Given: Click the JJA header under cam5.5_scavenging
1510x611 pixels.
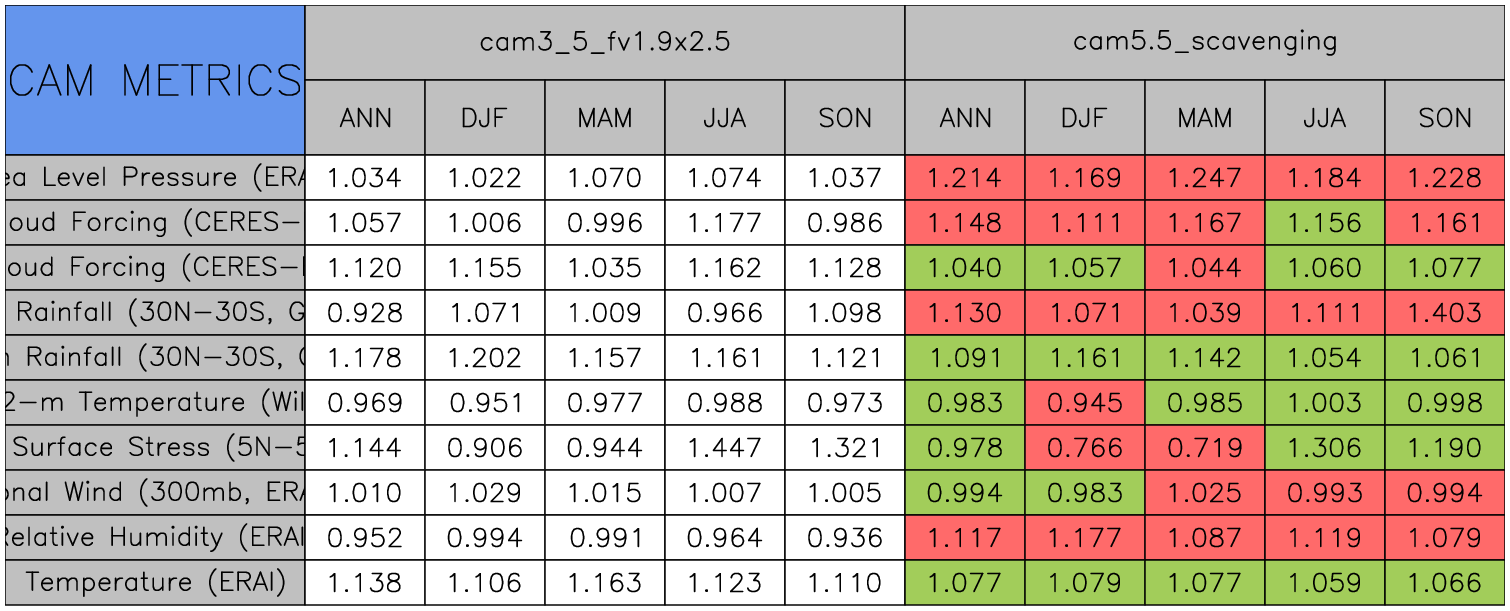Looking at the screenshot, I should 1324,118.
